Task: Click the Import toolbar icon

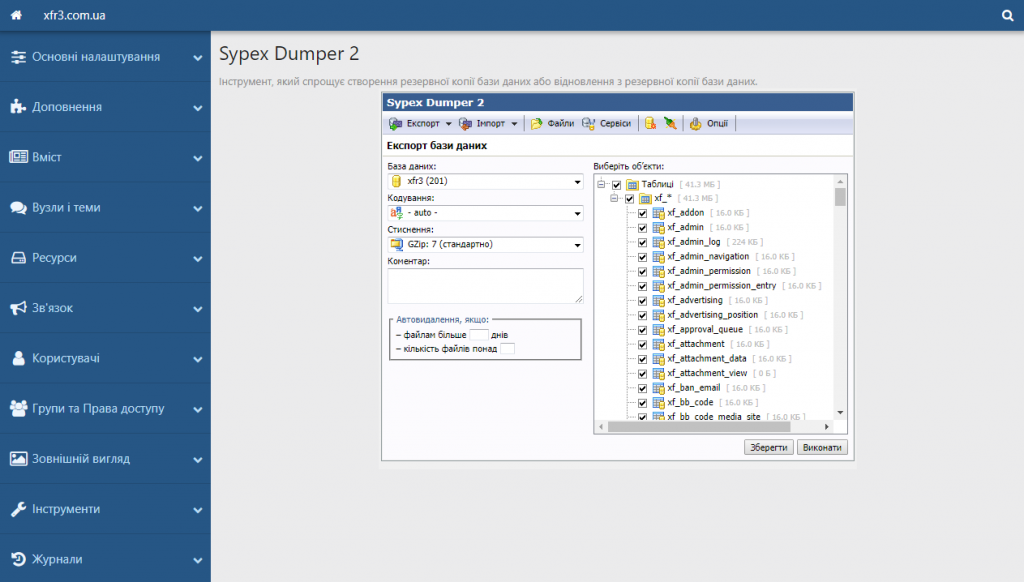Action: pos(466,124)
